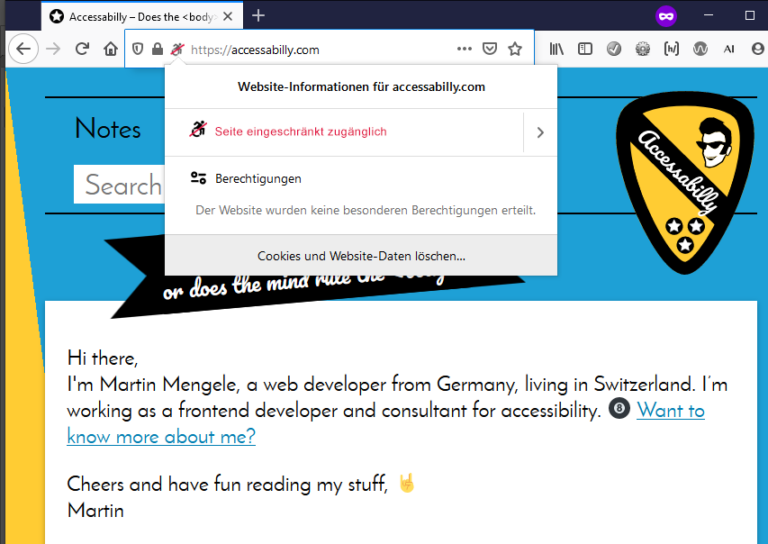
Task: Open the Library toolbar icon
Action: click(556, 48)
